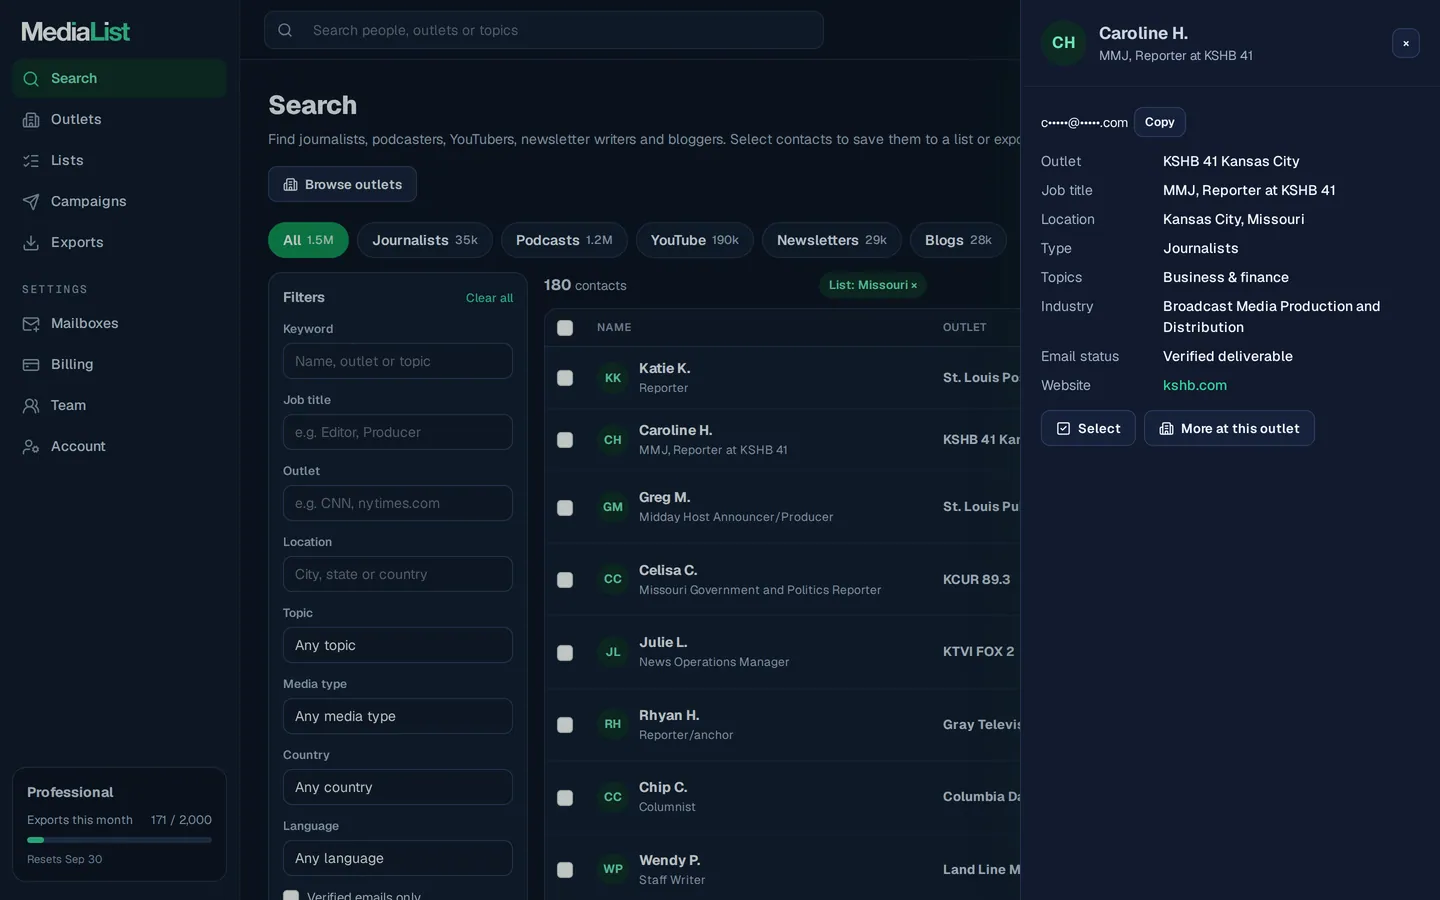This screenshot has width=1440, height=900.
Task: Click the exports usage progress bar
Action: [x=119, y=840]
